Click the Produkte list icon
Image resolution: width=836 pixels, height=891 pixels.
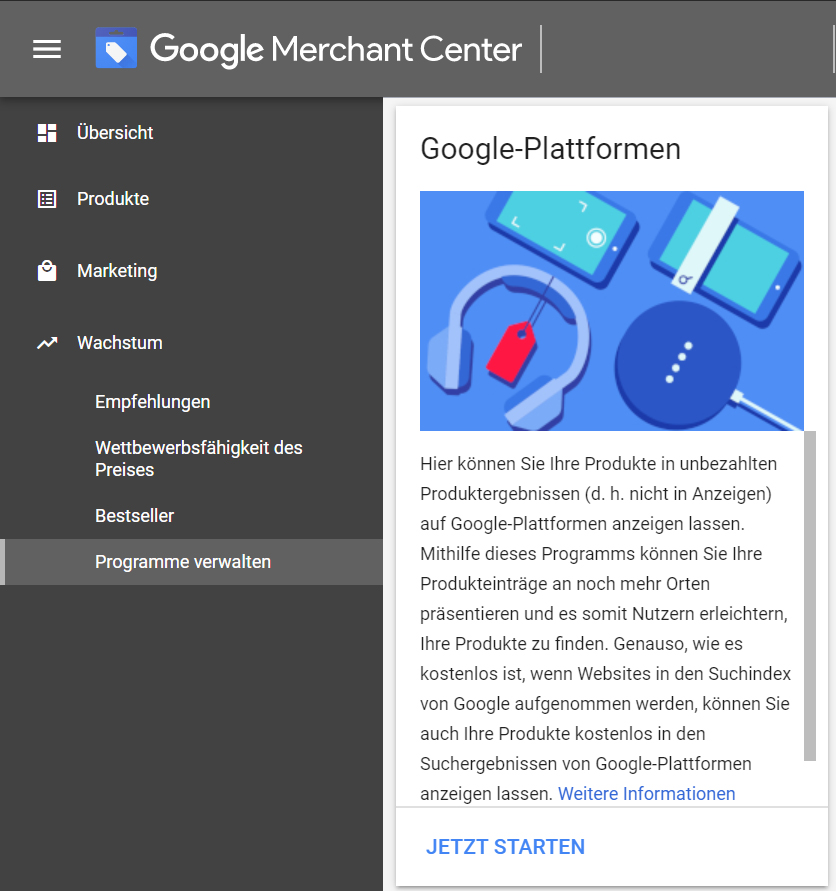(x=47, y=199)
